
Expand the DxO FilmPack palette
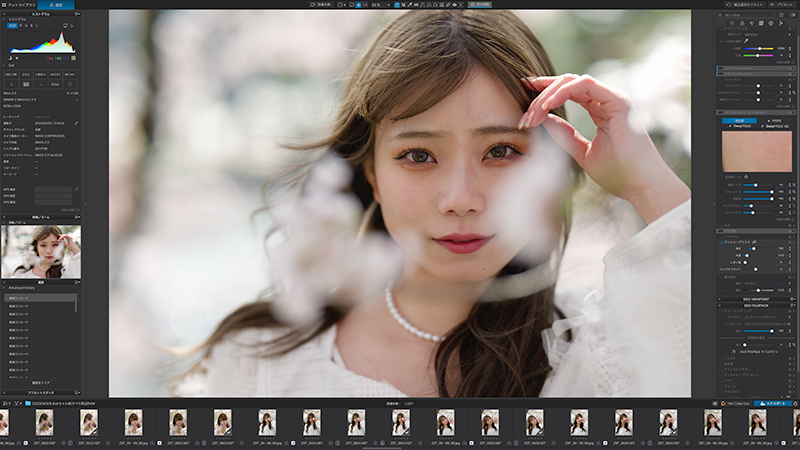tap(756, 305)
